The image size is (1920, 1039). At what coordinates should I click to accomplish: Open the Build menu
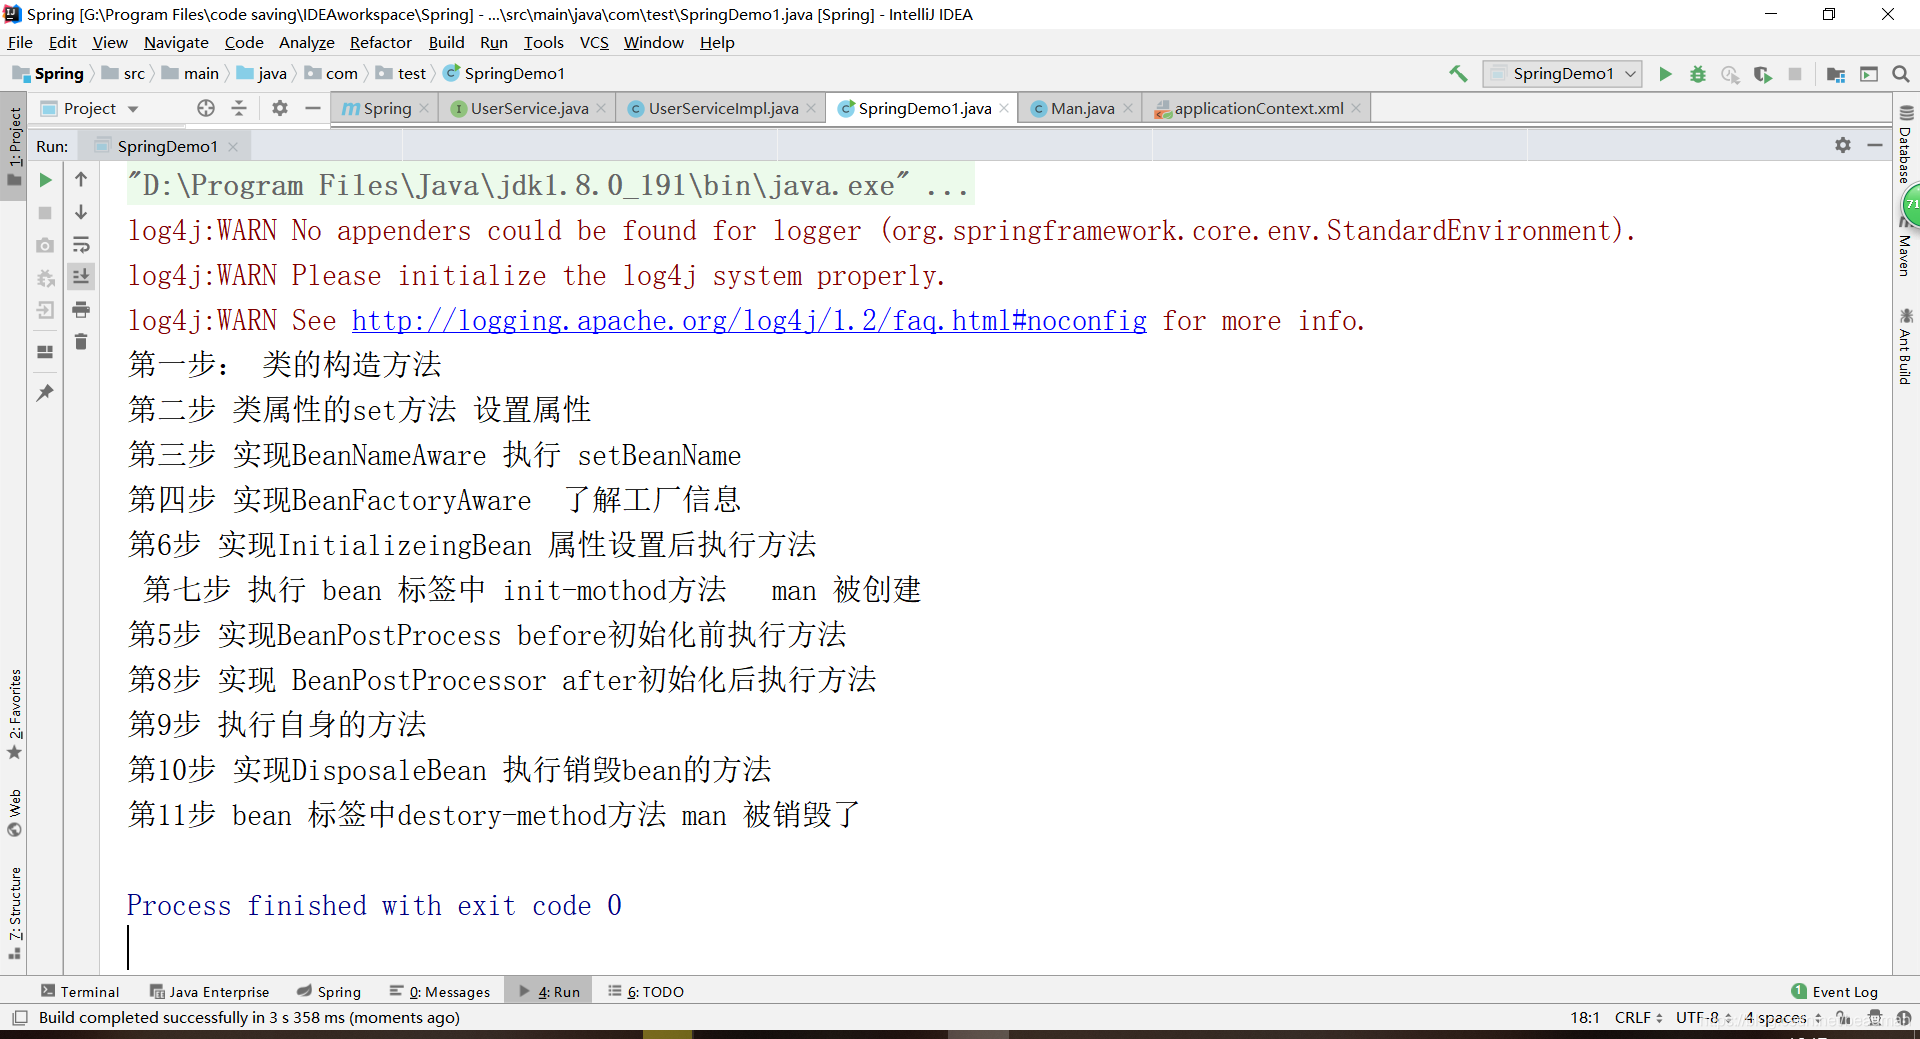click(446, 42)
